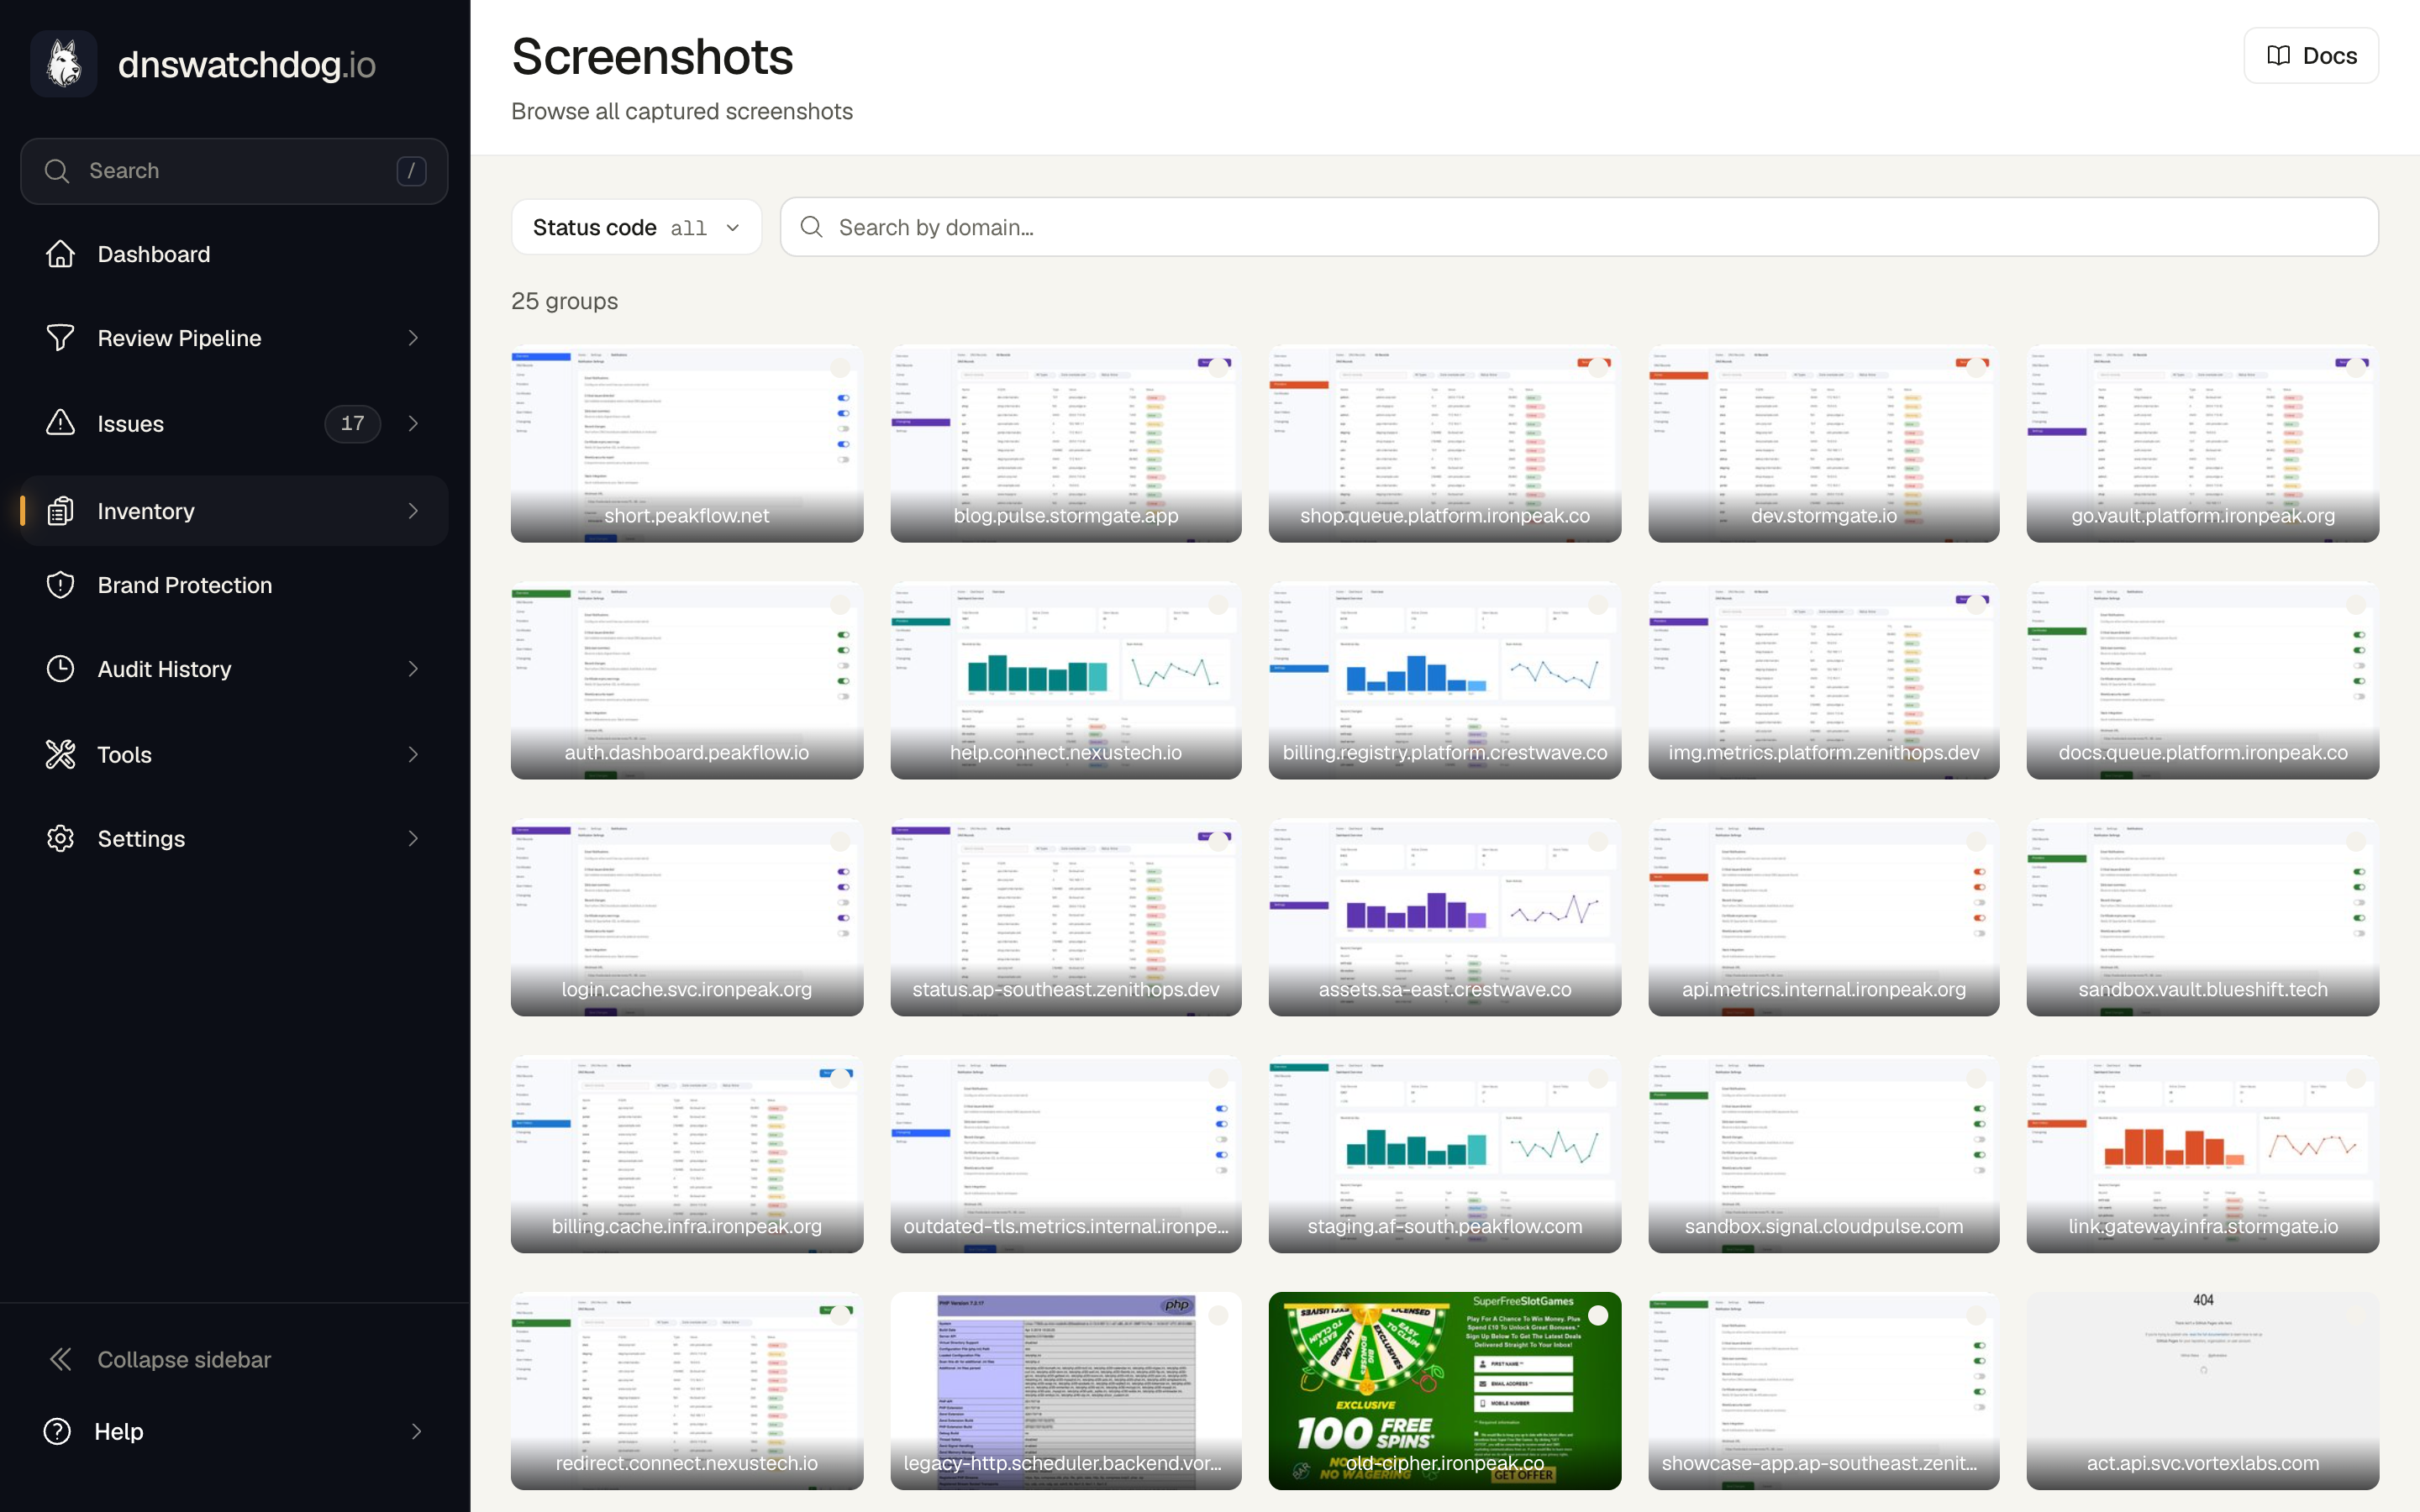This screenshot has width=2420, height=1512.
Task: Toggle selection circle on dev.stormgate.io card
Action: [1976, 367]
